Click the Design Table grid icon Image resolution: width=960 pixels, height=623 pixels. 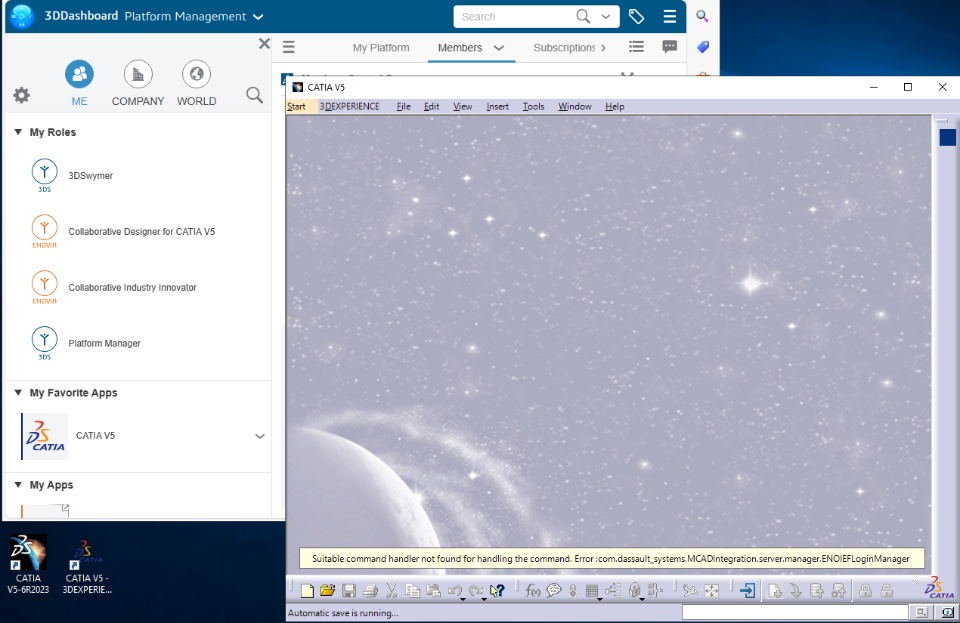tap(591, 591)
